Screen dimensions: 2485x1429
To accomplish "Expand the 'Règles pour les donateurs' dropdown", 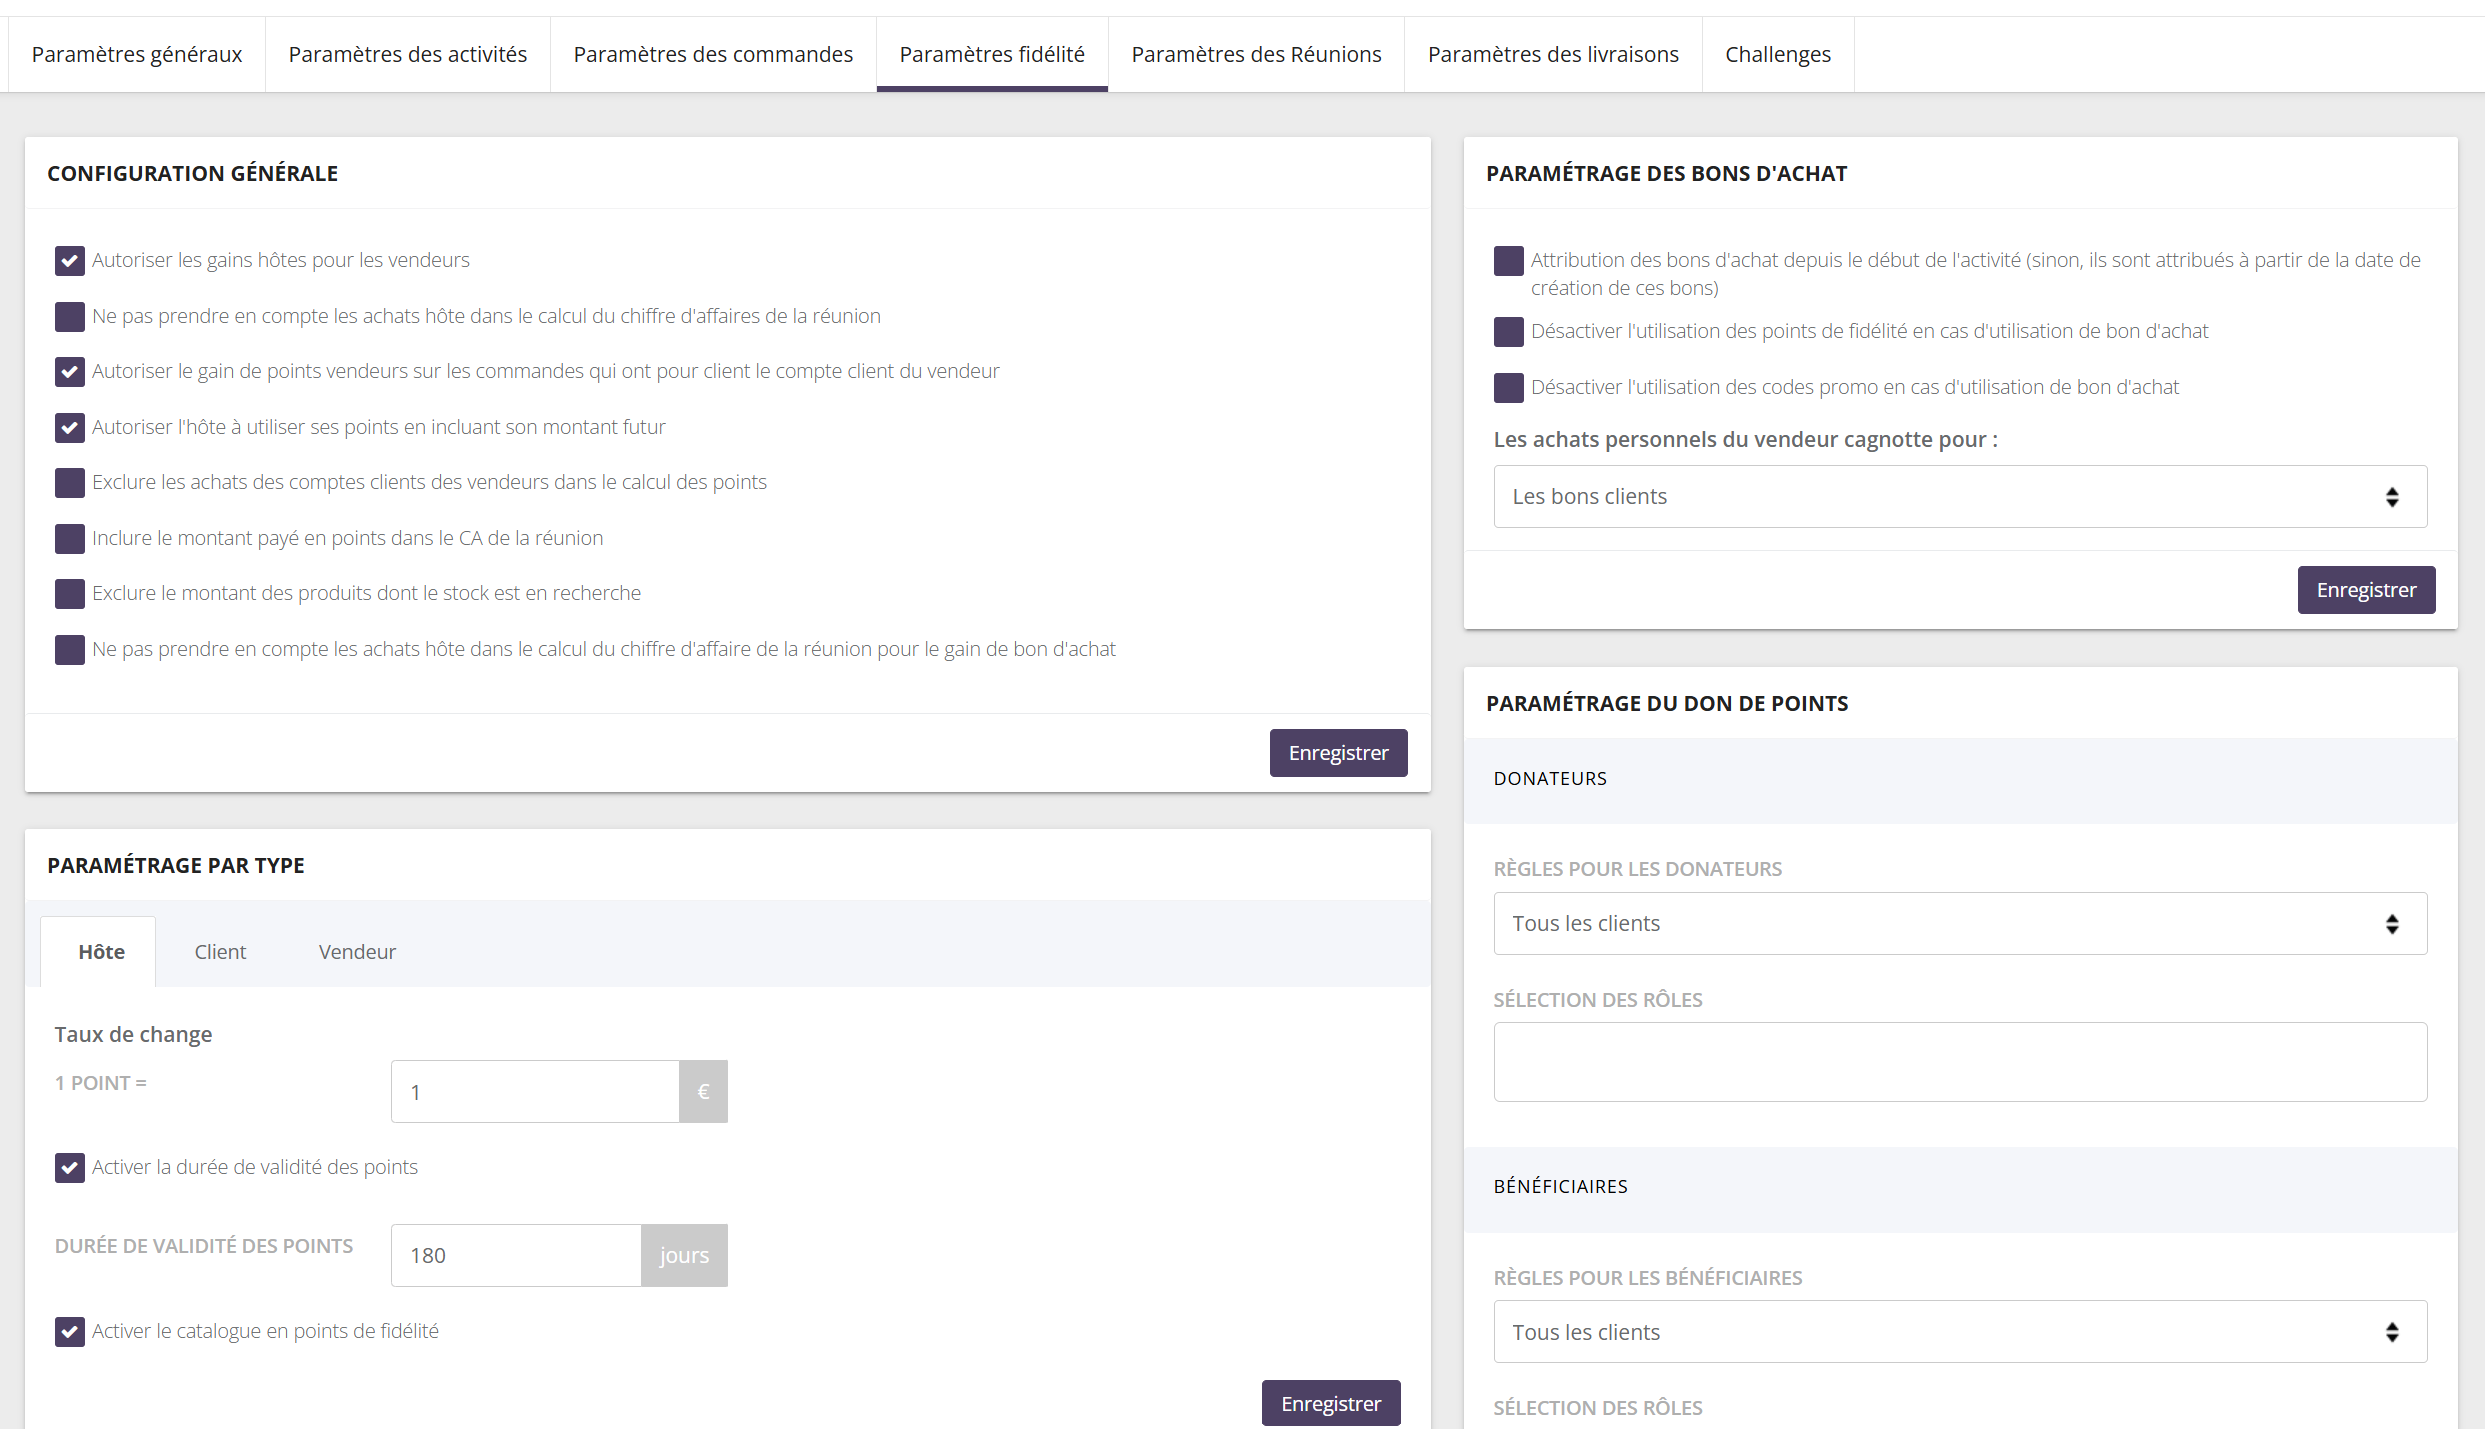I will (1960, 924).
